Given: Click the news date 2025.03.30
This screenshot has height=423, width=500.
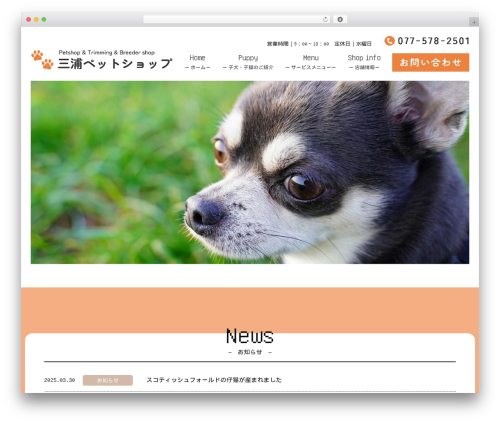Looking at the screenshot, I should (59, 380).
